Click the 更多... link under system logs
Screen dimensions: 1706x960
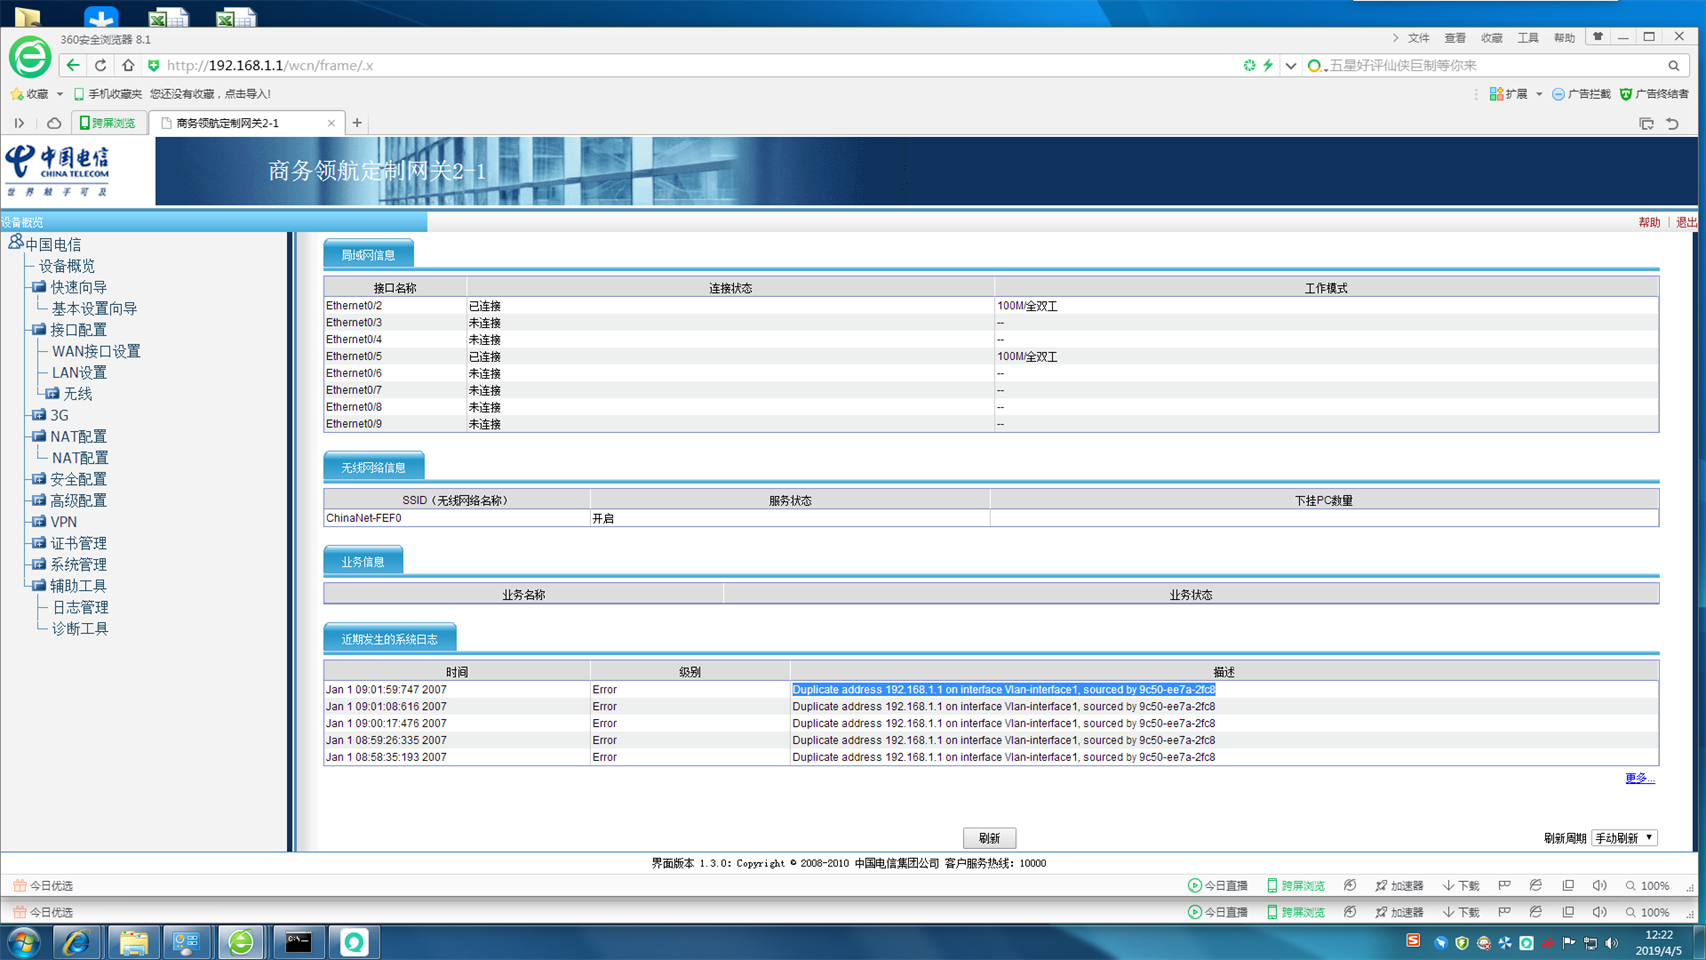[x=1639, y=778]
